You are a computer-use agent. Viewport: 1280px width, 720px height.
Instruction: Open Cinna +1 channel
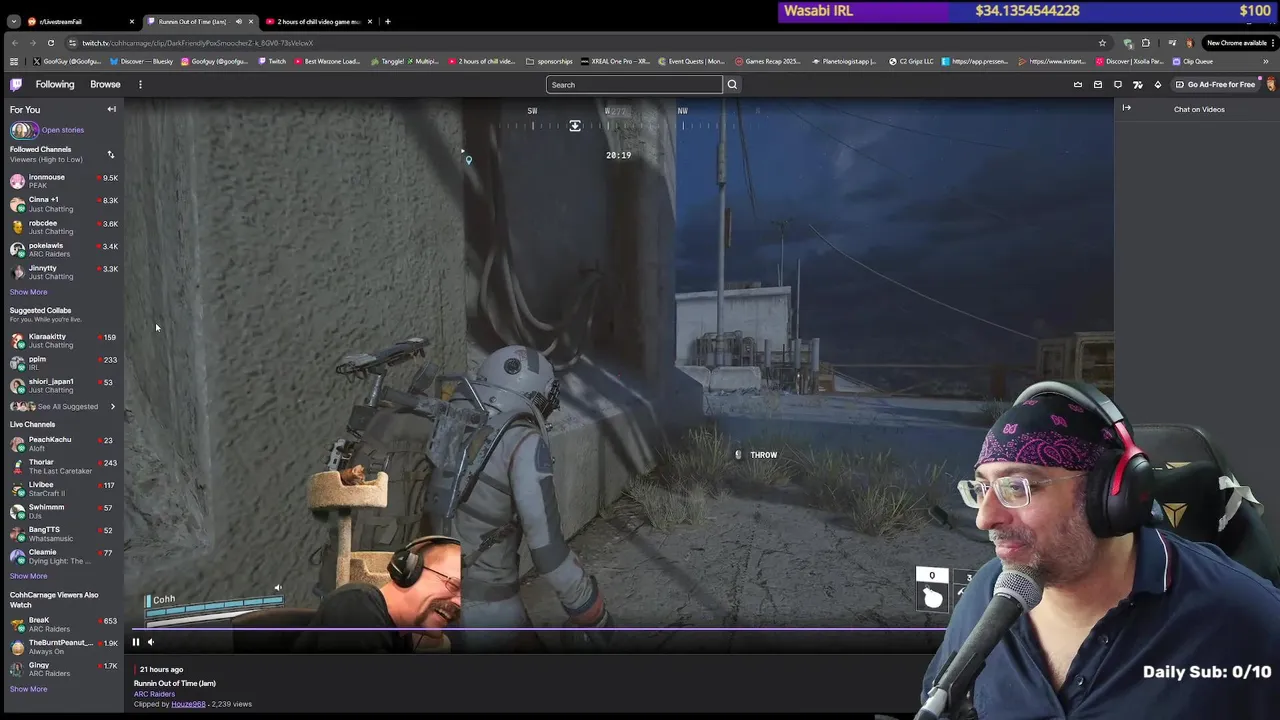[62, 204]
